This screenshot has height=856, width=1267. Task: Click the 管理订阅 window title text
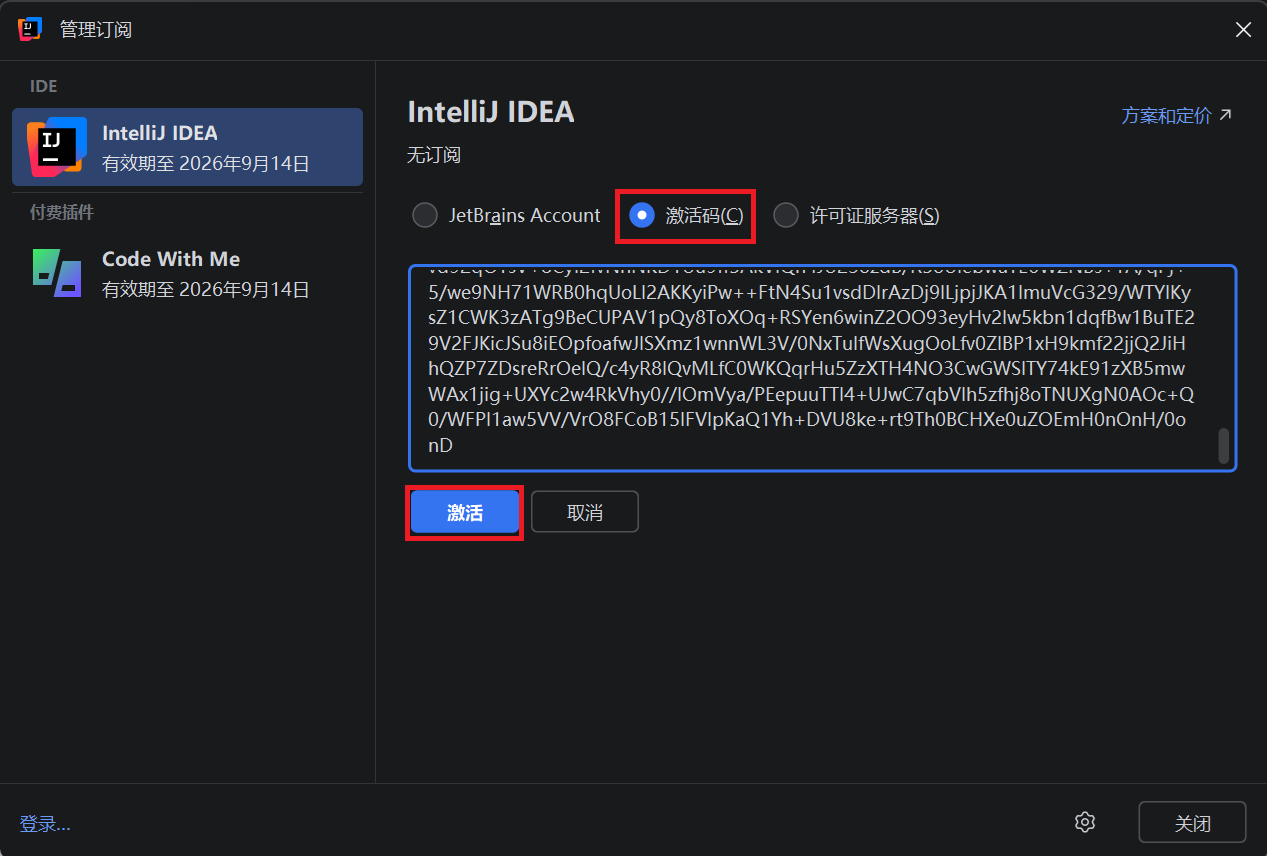(96, 30)
